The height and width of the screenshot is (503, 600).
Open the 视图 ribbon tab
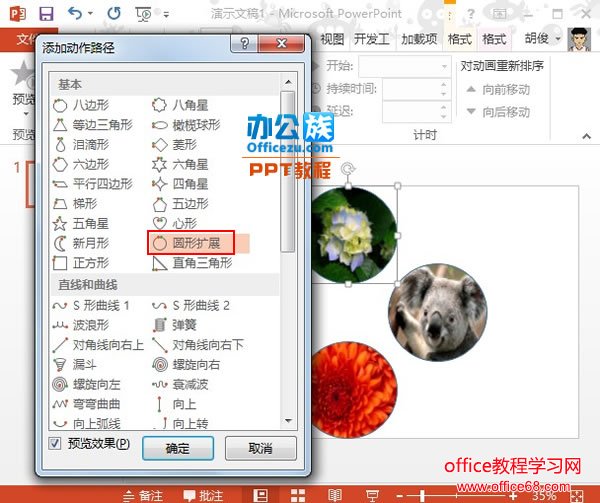pyautogui.click(x=332, y=39)
